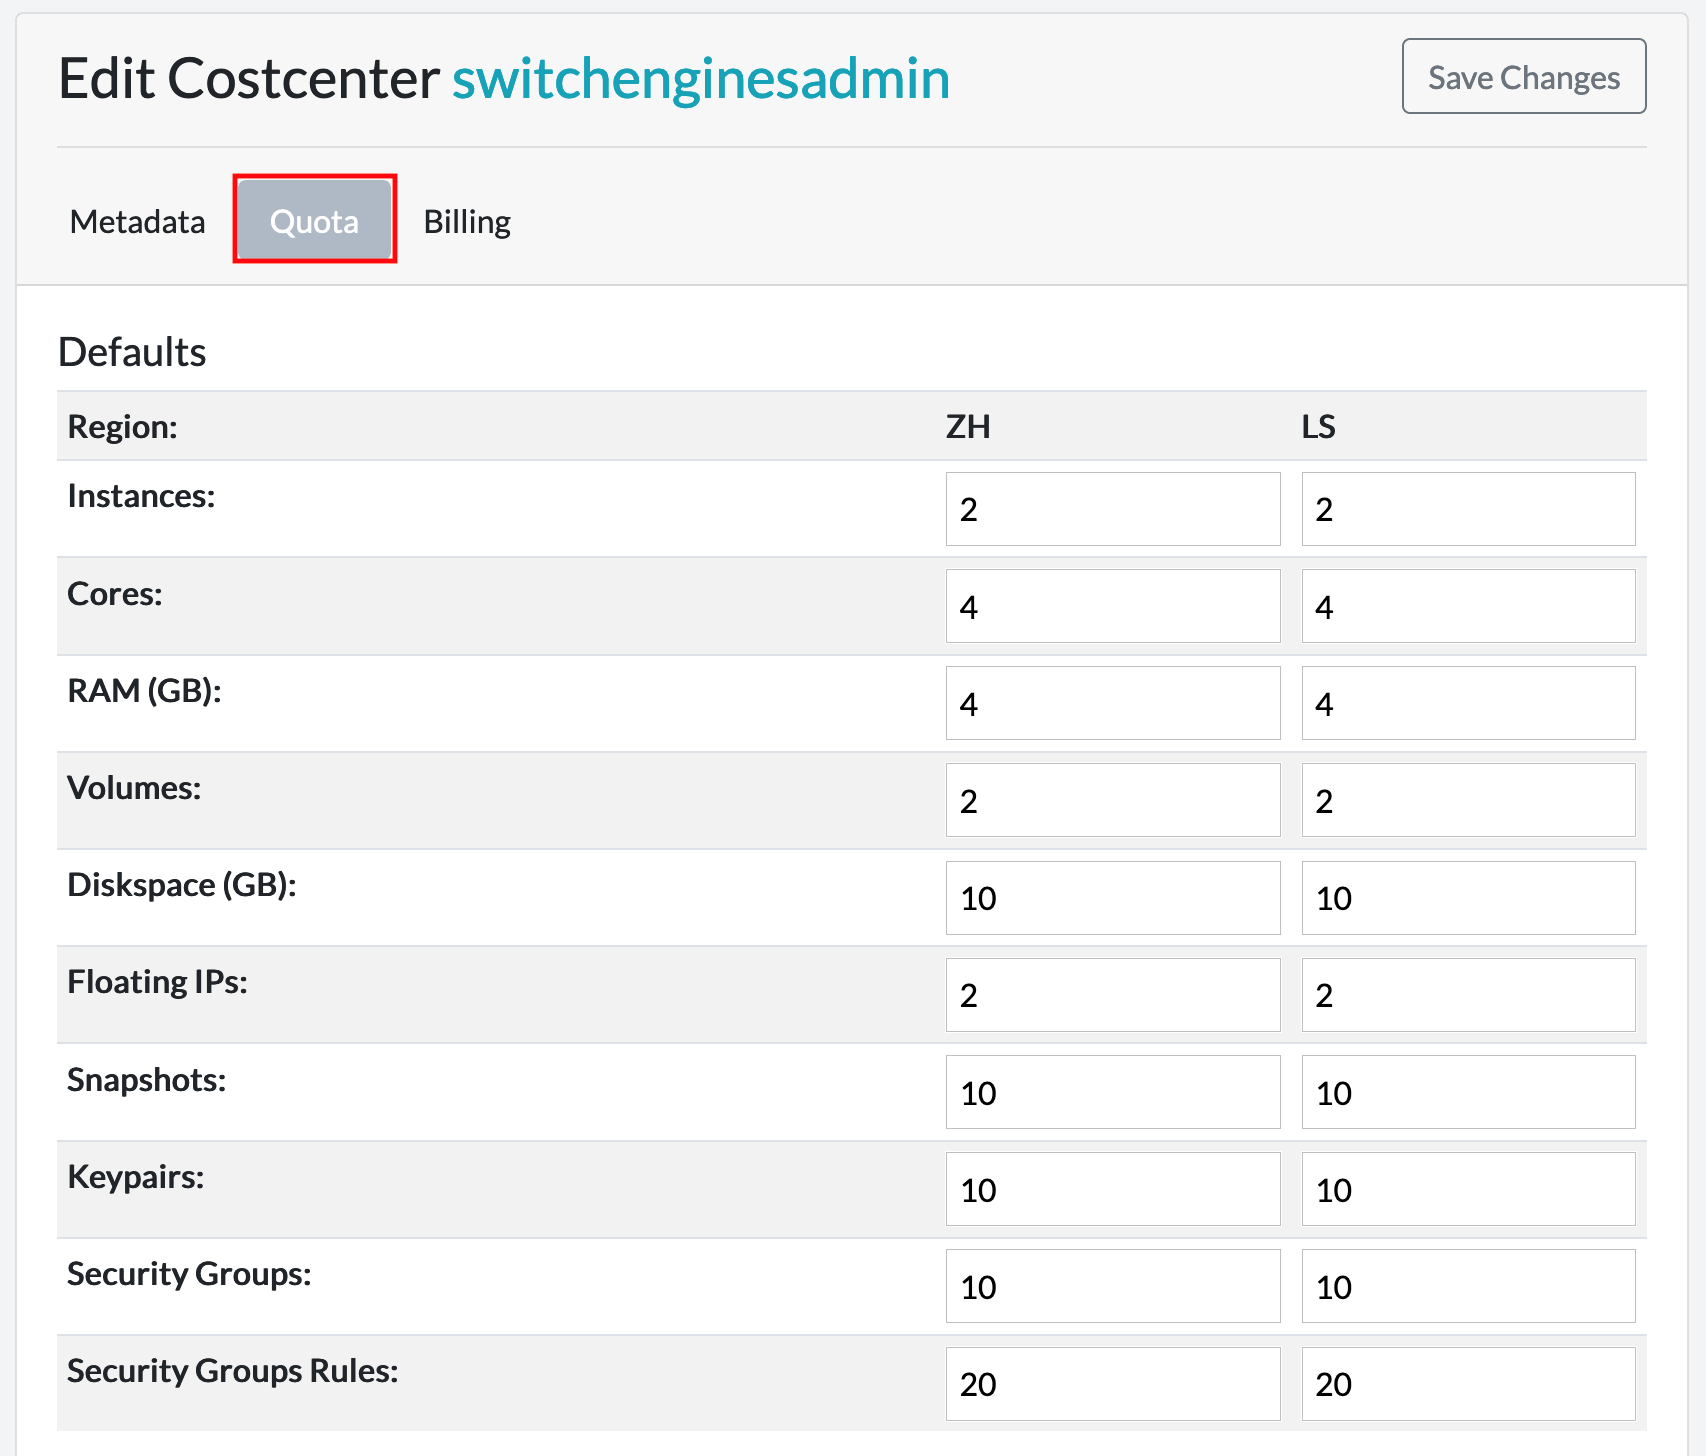Focus the LS Instances input field
The width and height of the screenshot is (1706, 1456).
(x=1468, y=509)
